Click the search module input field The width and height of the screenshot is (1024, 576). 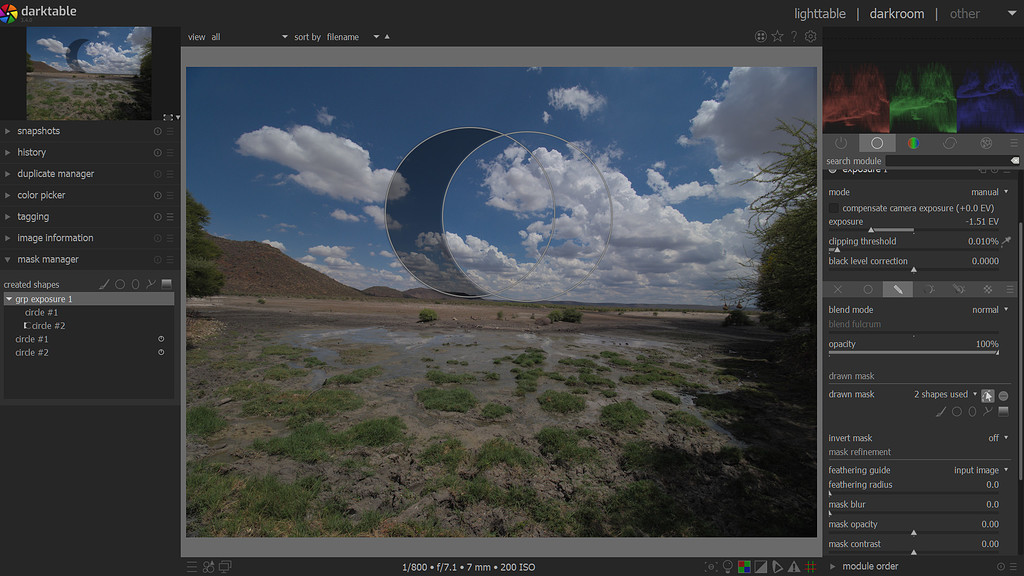946,161
